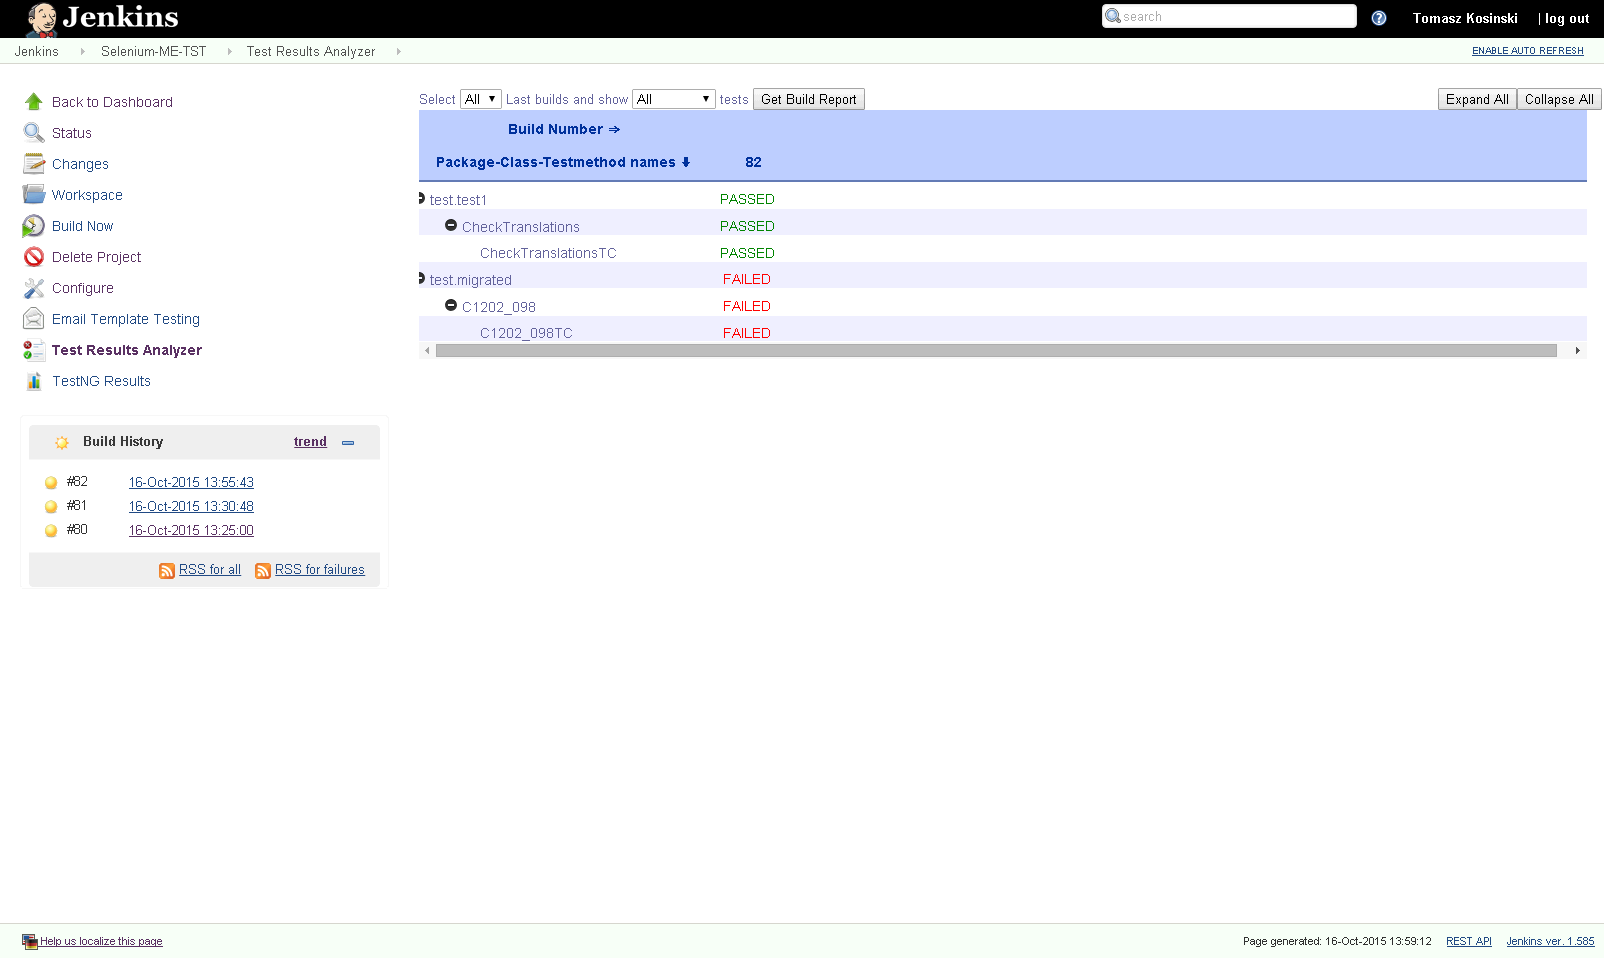Collapse the C1202_098 class node

pyautogui.click(x=451, y=306)
